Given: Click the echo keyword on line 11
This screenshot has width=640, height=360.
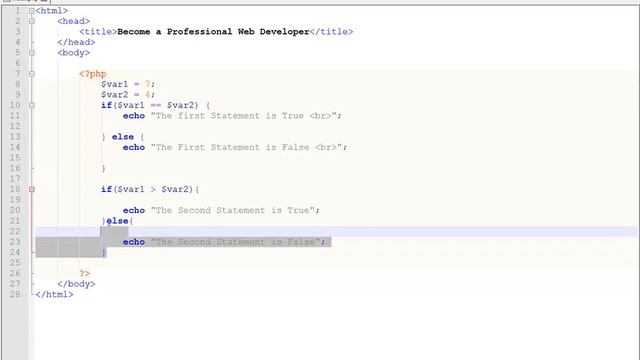Looking at the screenshot, I should (134, 116).
